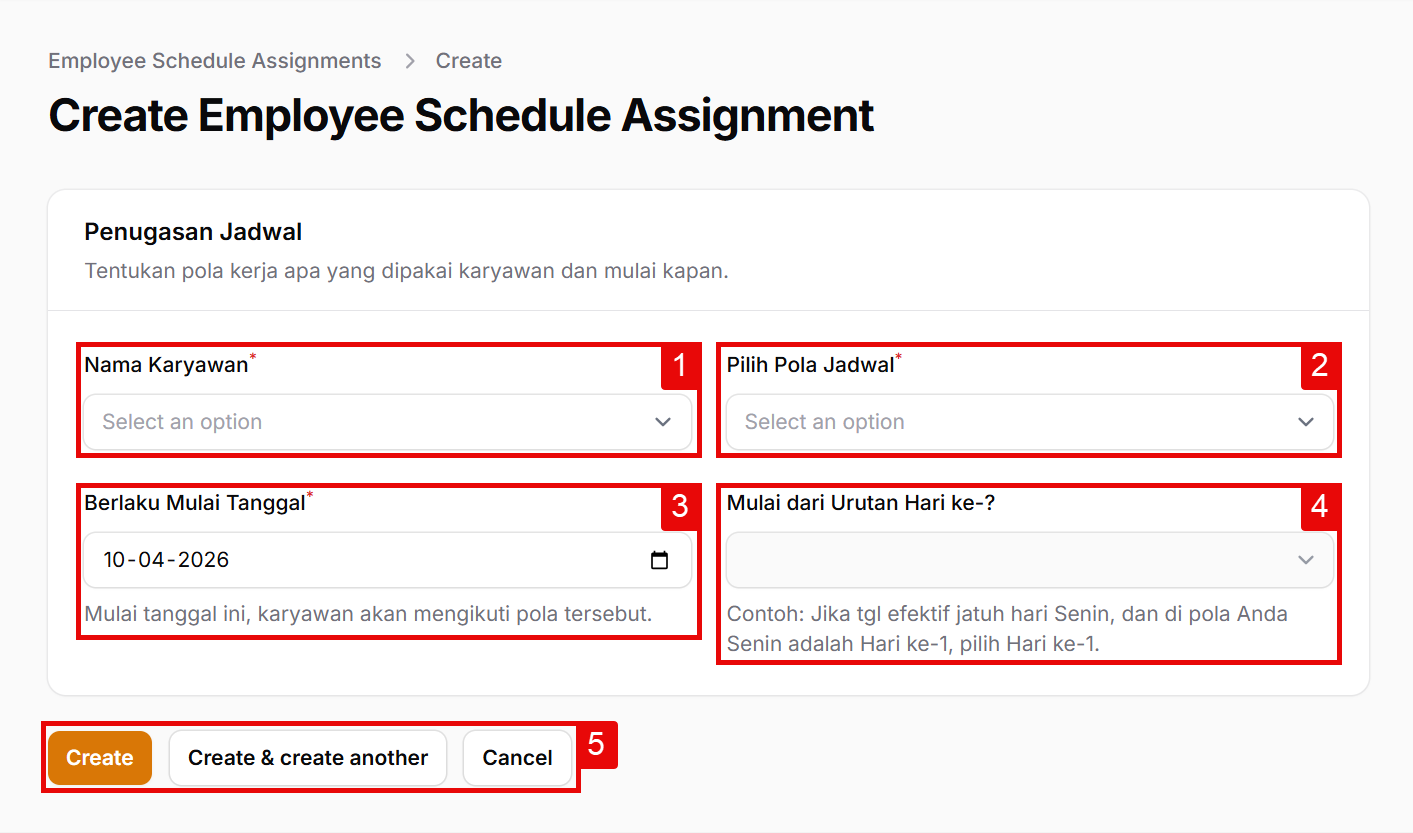1413x833 pixels.
Task: Click the chevron arrow in Urutan Hari field
Action: point(1305,560)
